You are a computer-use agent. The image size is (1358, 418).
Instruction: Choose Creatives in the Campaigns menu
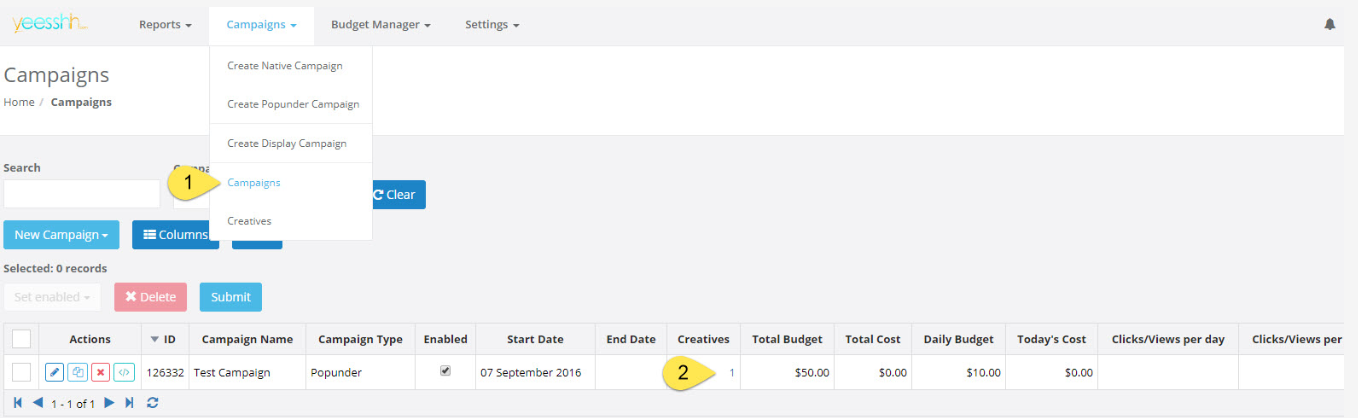coord(249,221)
